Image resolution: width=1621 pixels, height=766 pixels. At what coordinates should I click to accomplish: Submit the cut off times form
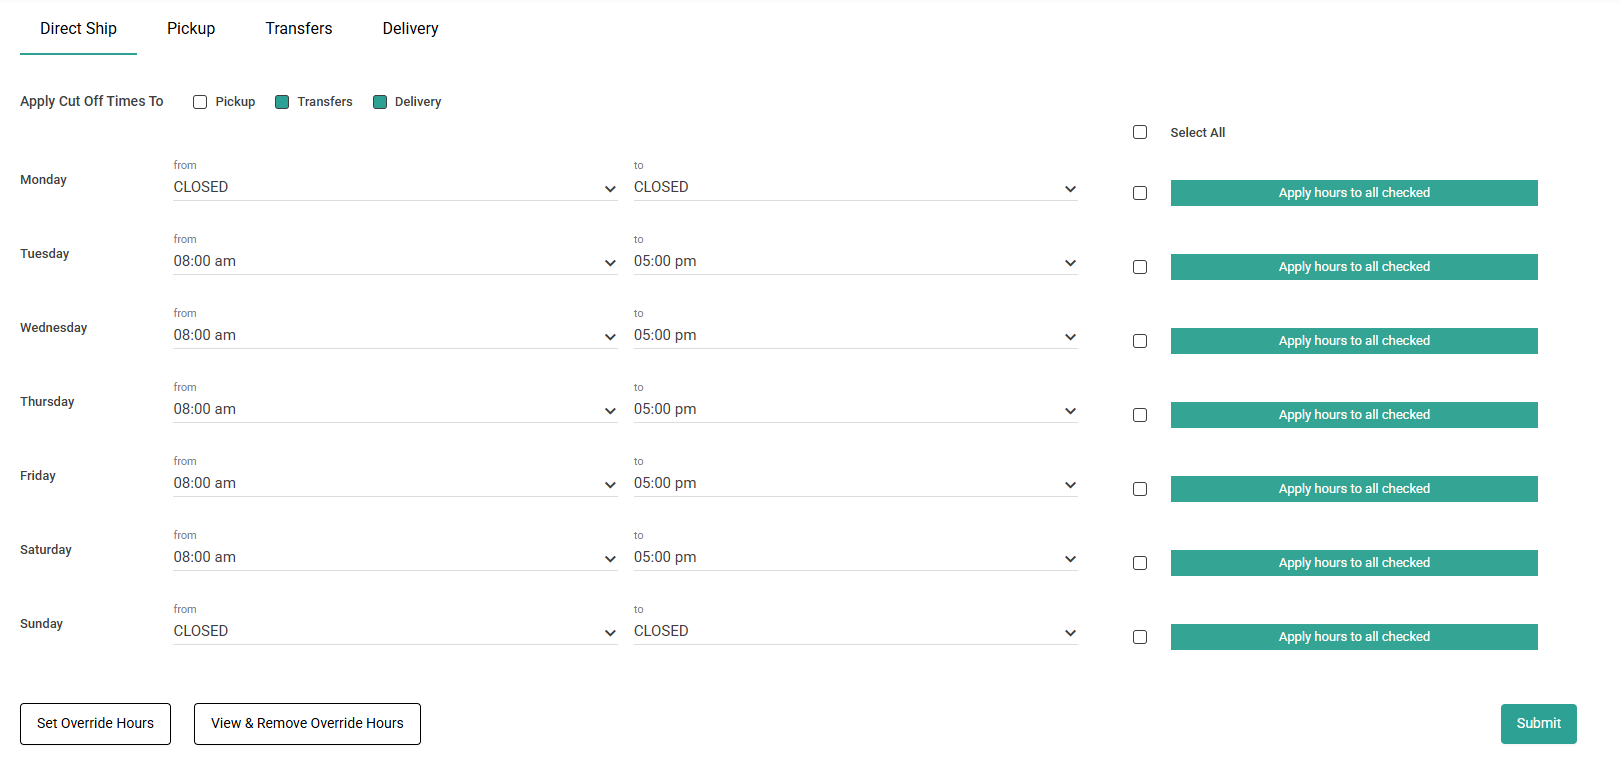point(1538,724)
